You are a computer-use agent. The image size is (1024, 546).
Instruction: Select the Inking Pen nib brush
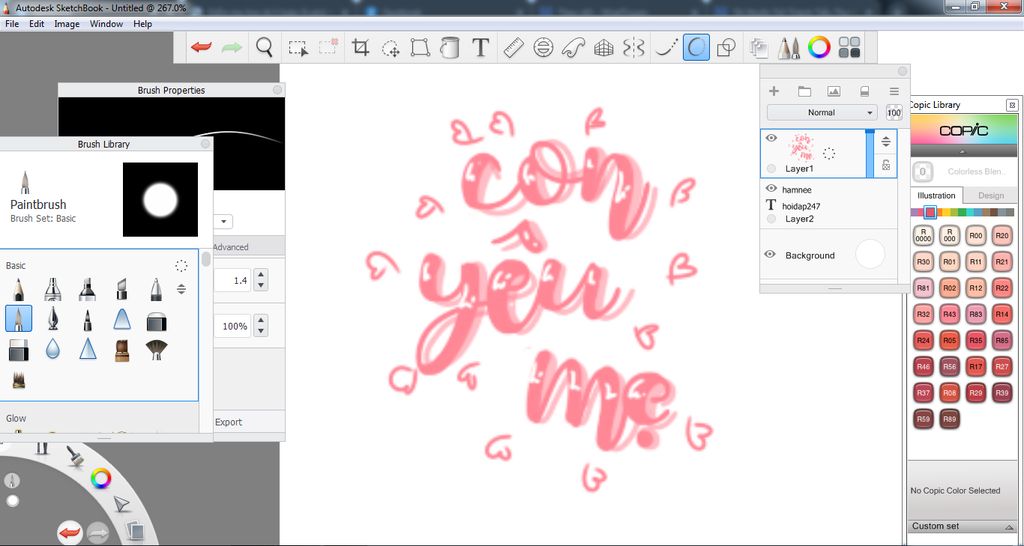coord(53,319)
